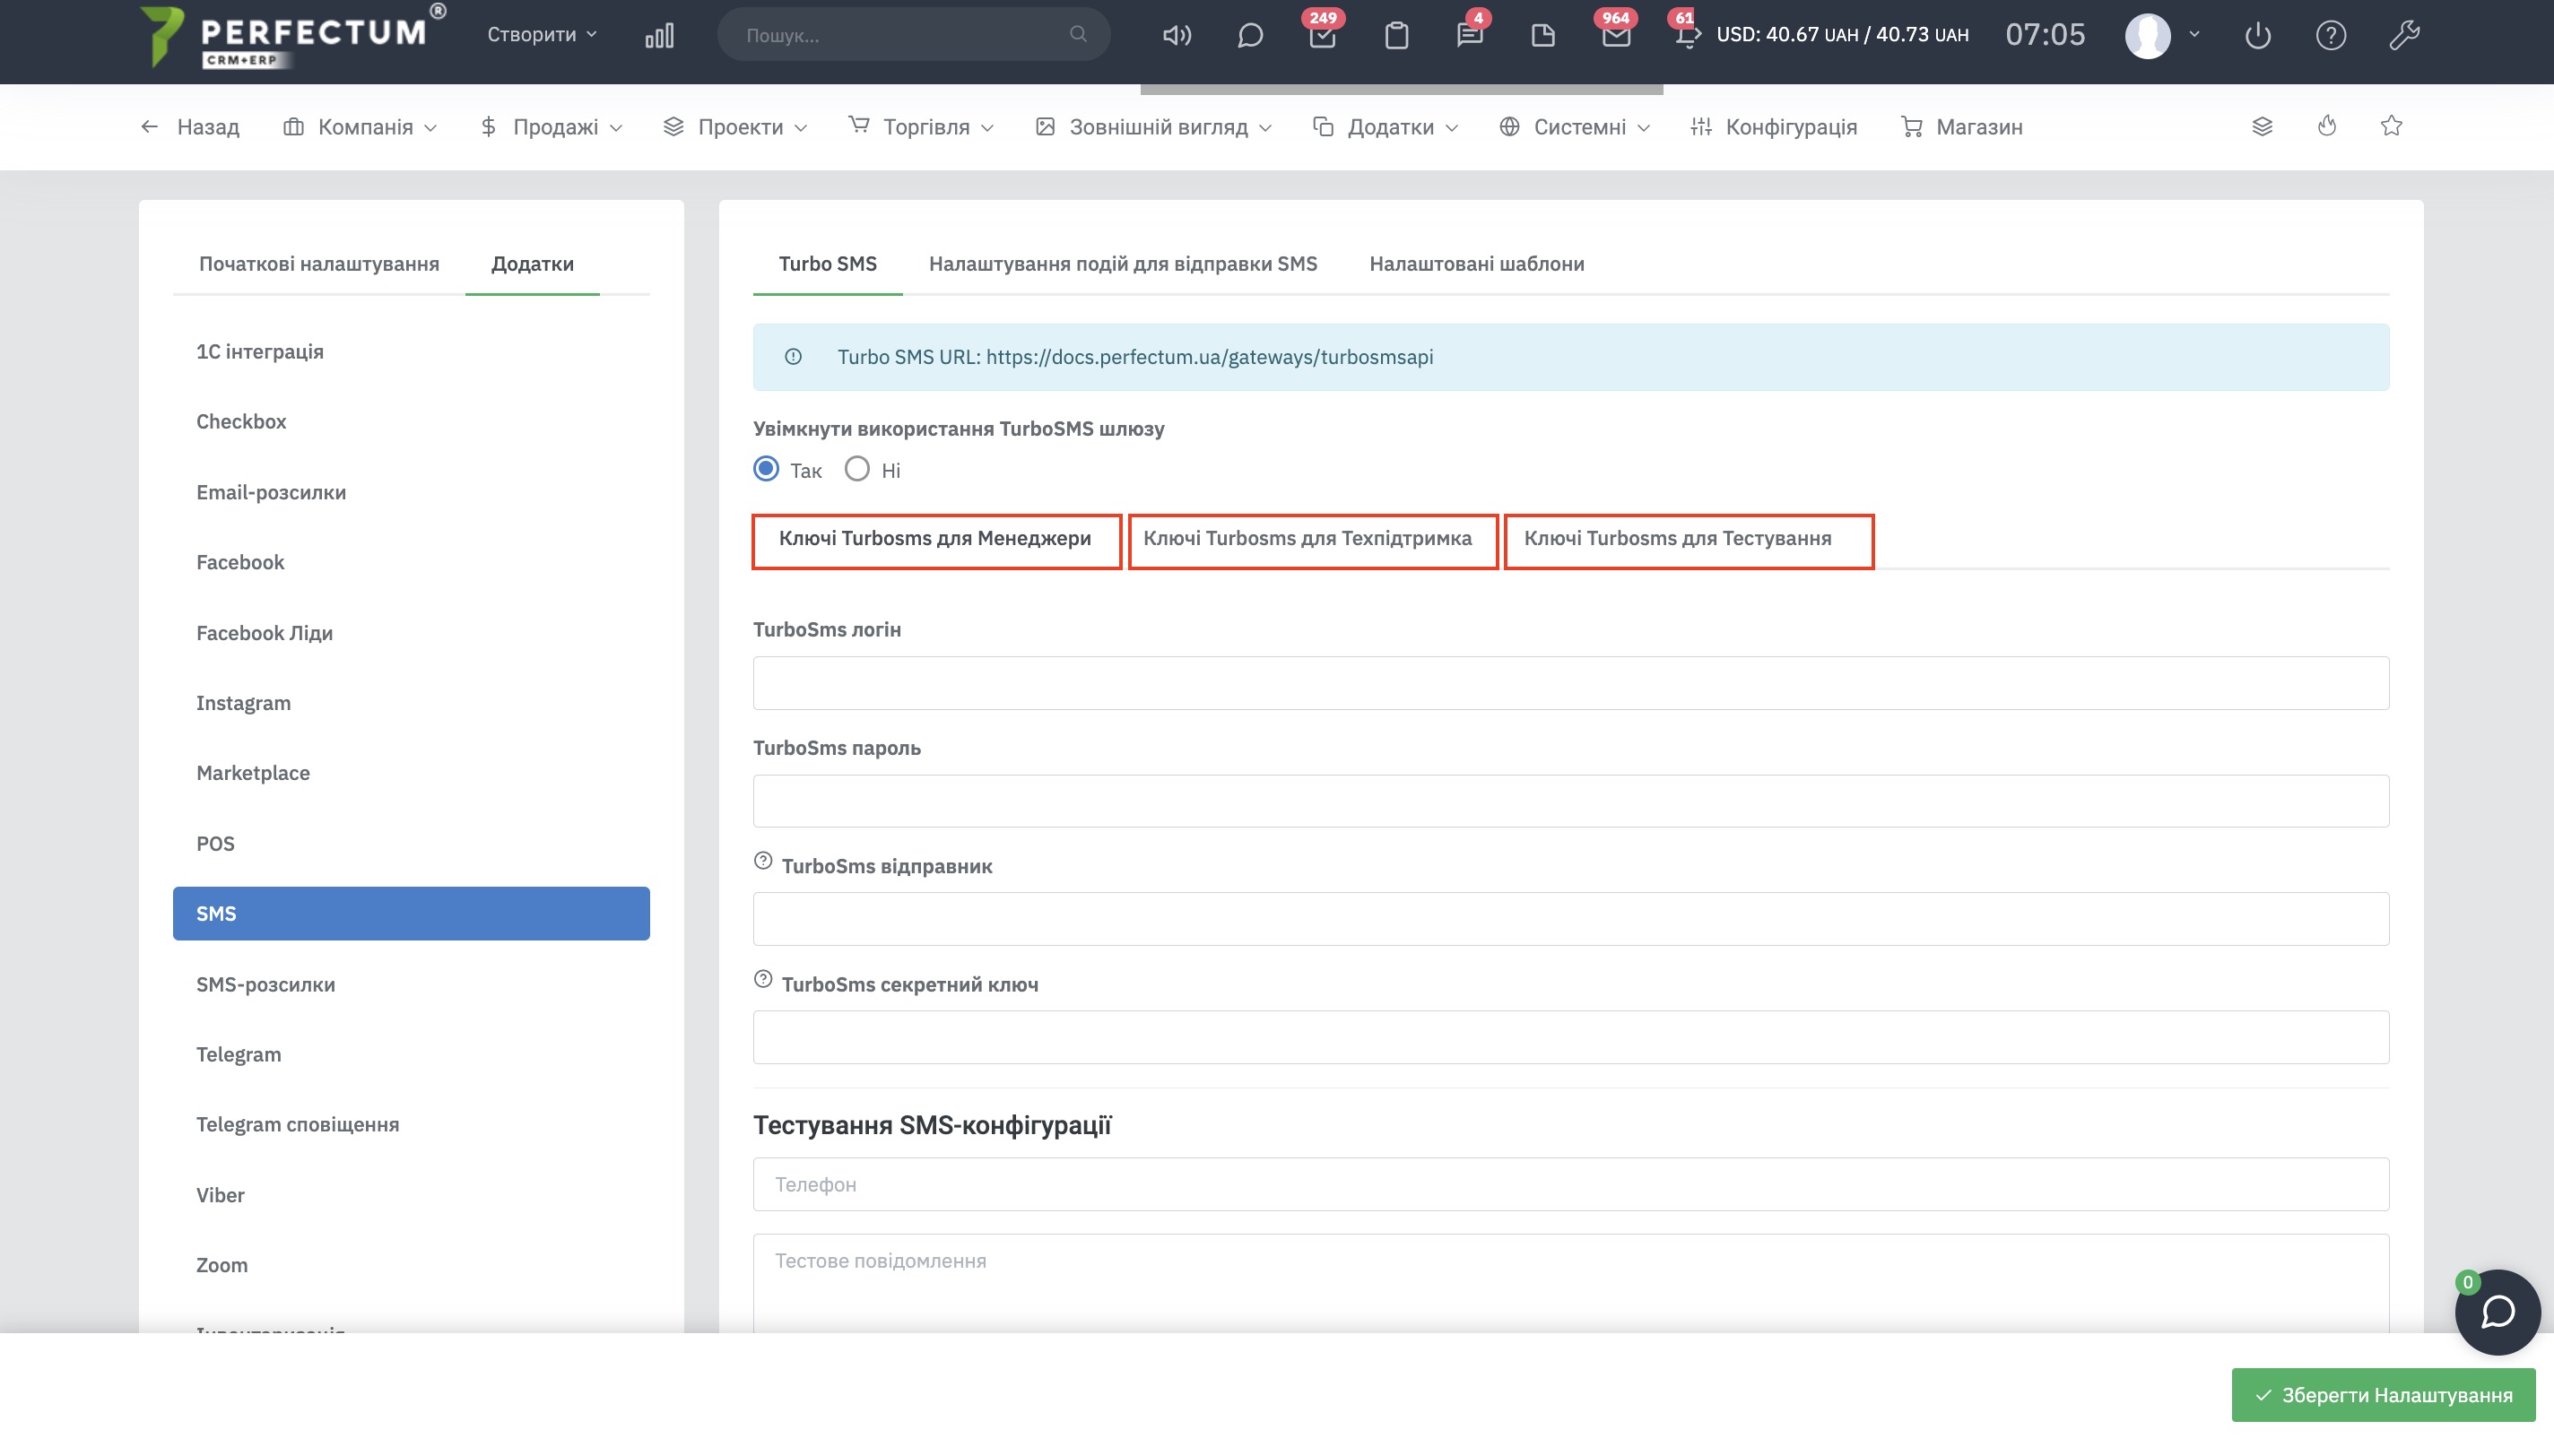2554x1456 pixels.
Task: Open notifications bell with 61 badge
Action: pyautogui.click(x=1687, y=35)
